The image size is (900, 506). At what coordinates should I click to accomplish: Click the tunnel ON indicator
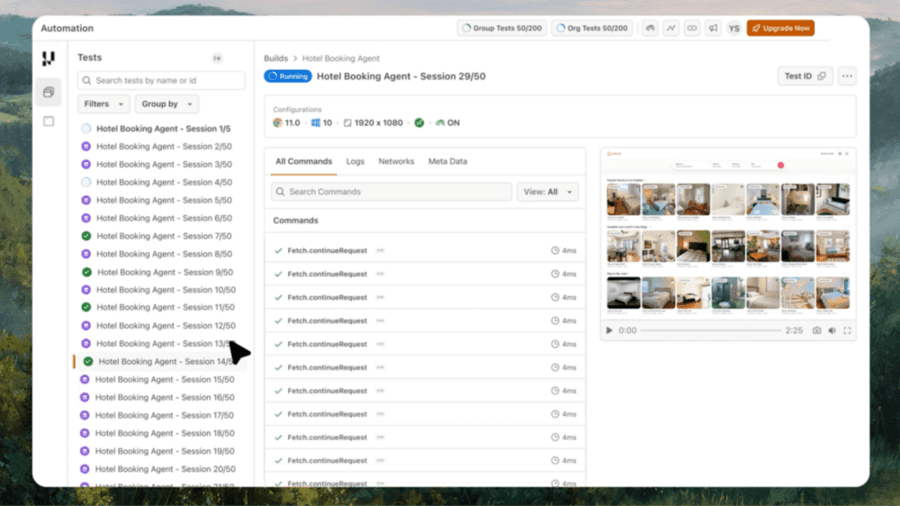click(x=448, y=123)
